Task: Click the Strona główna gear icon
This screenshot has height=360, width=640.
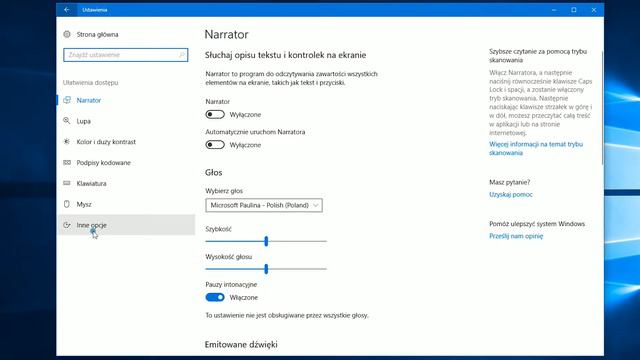Action: pos(67,34)
